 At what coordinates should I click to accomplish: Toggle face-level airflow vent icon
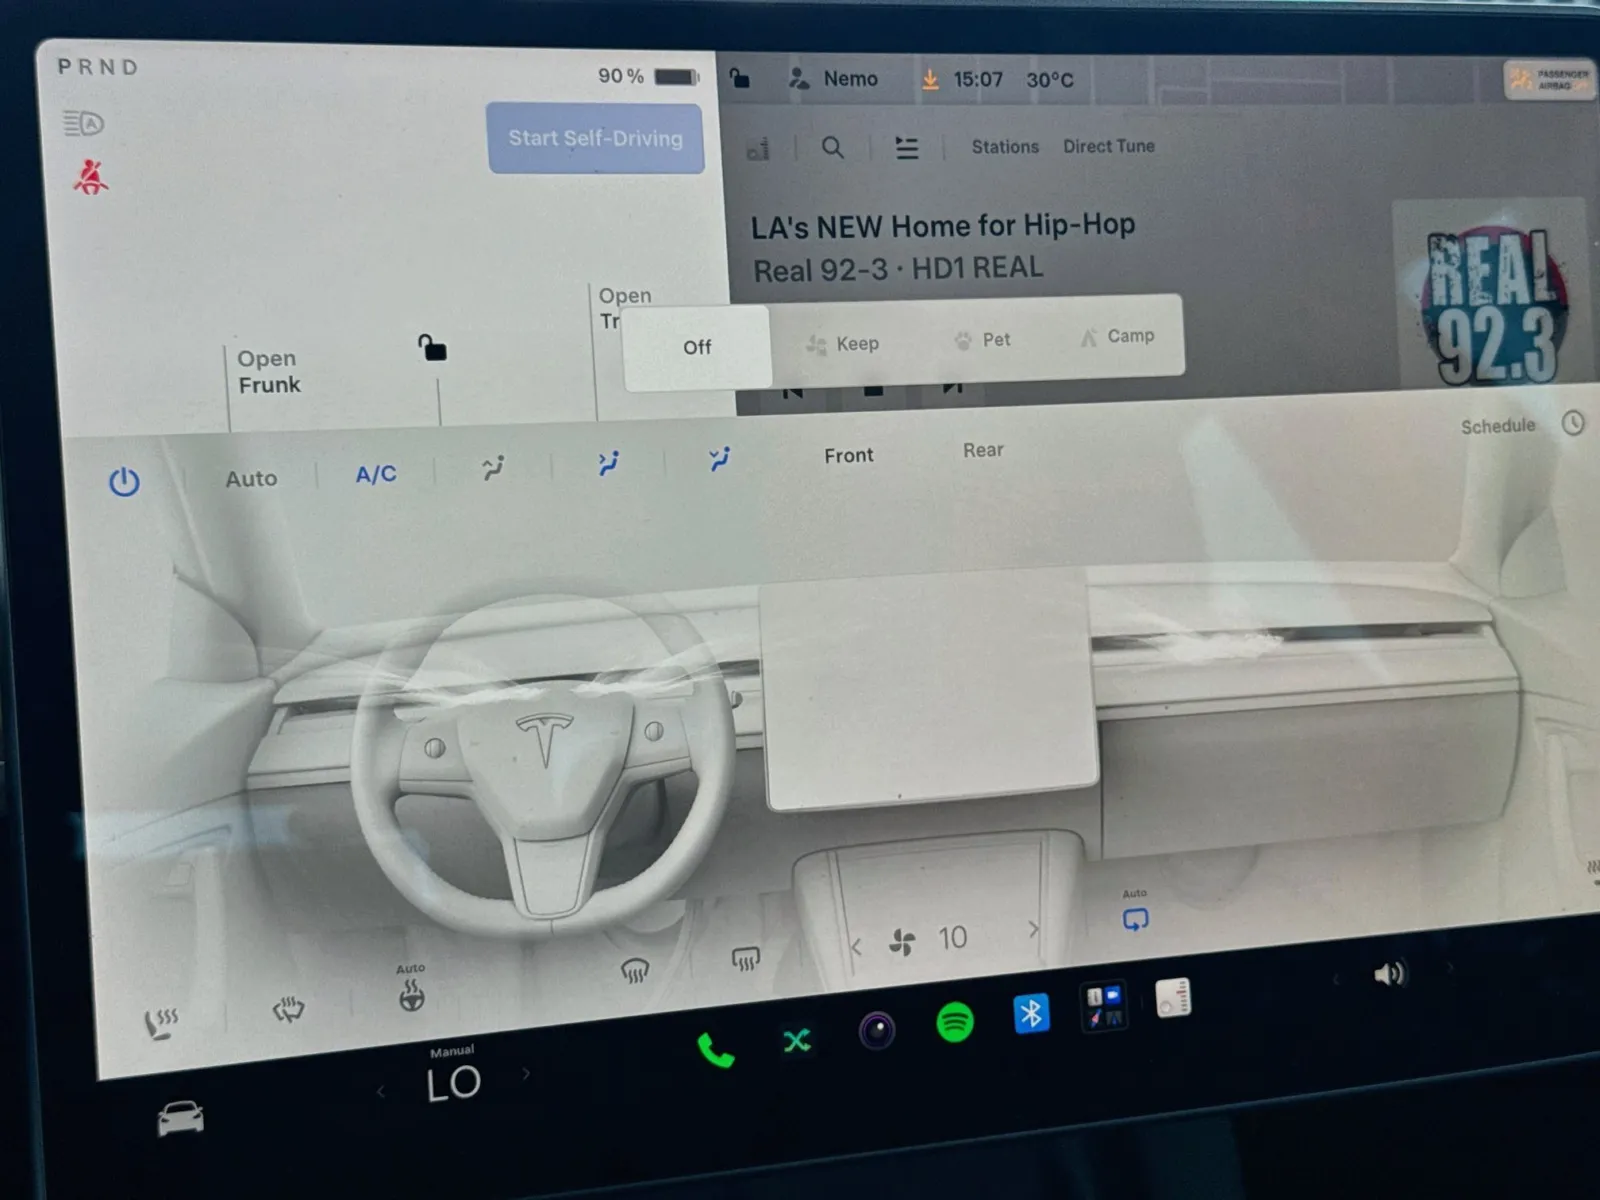coord(608,463)
